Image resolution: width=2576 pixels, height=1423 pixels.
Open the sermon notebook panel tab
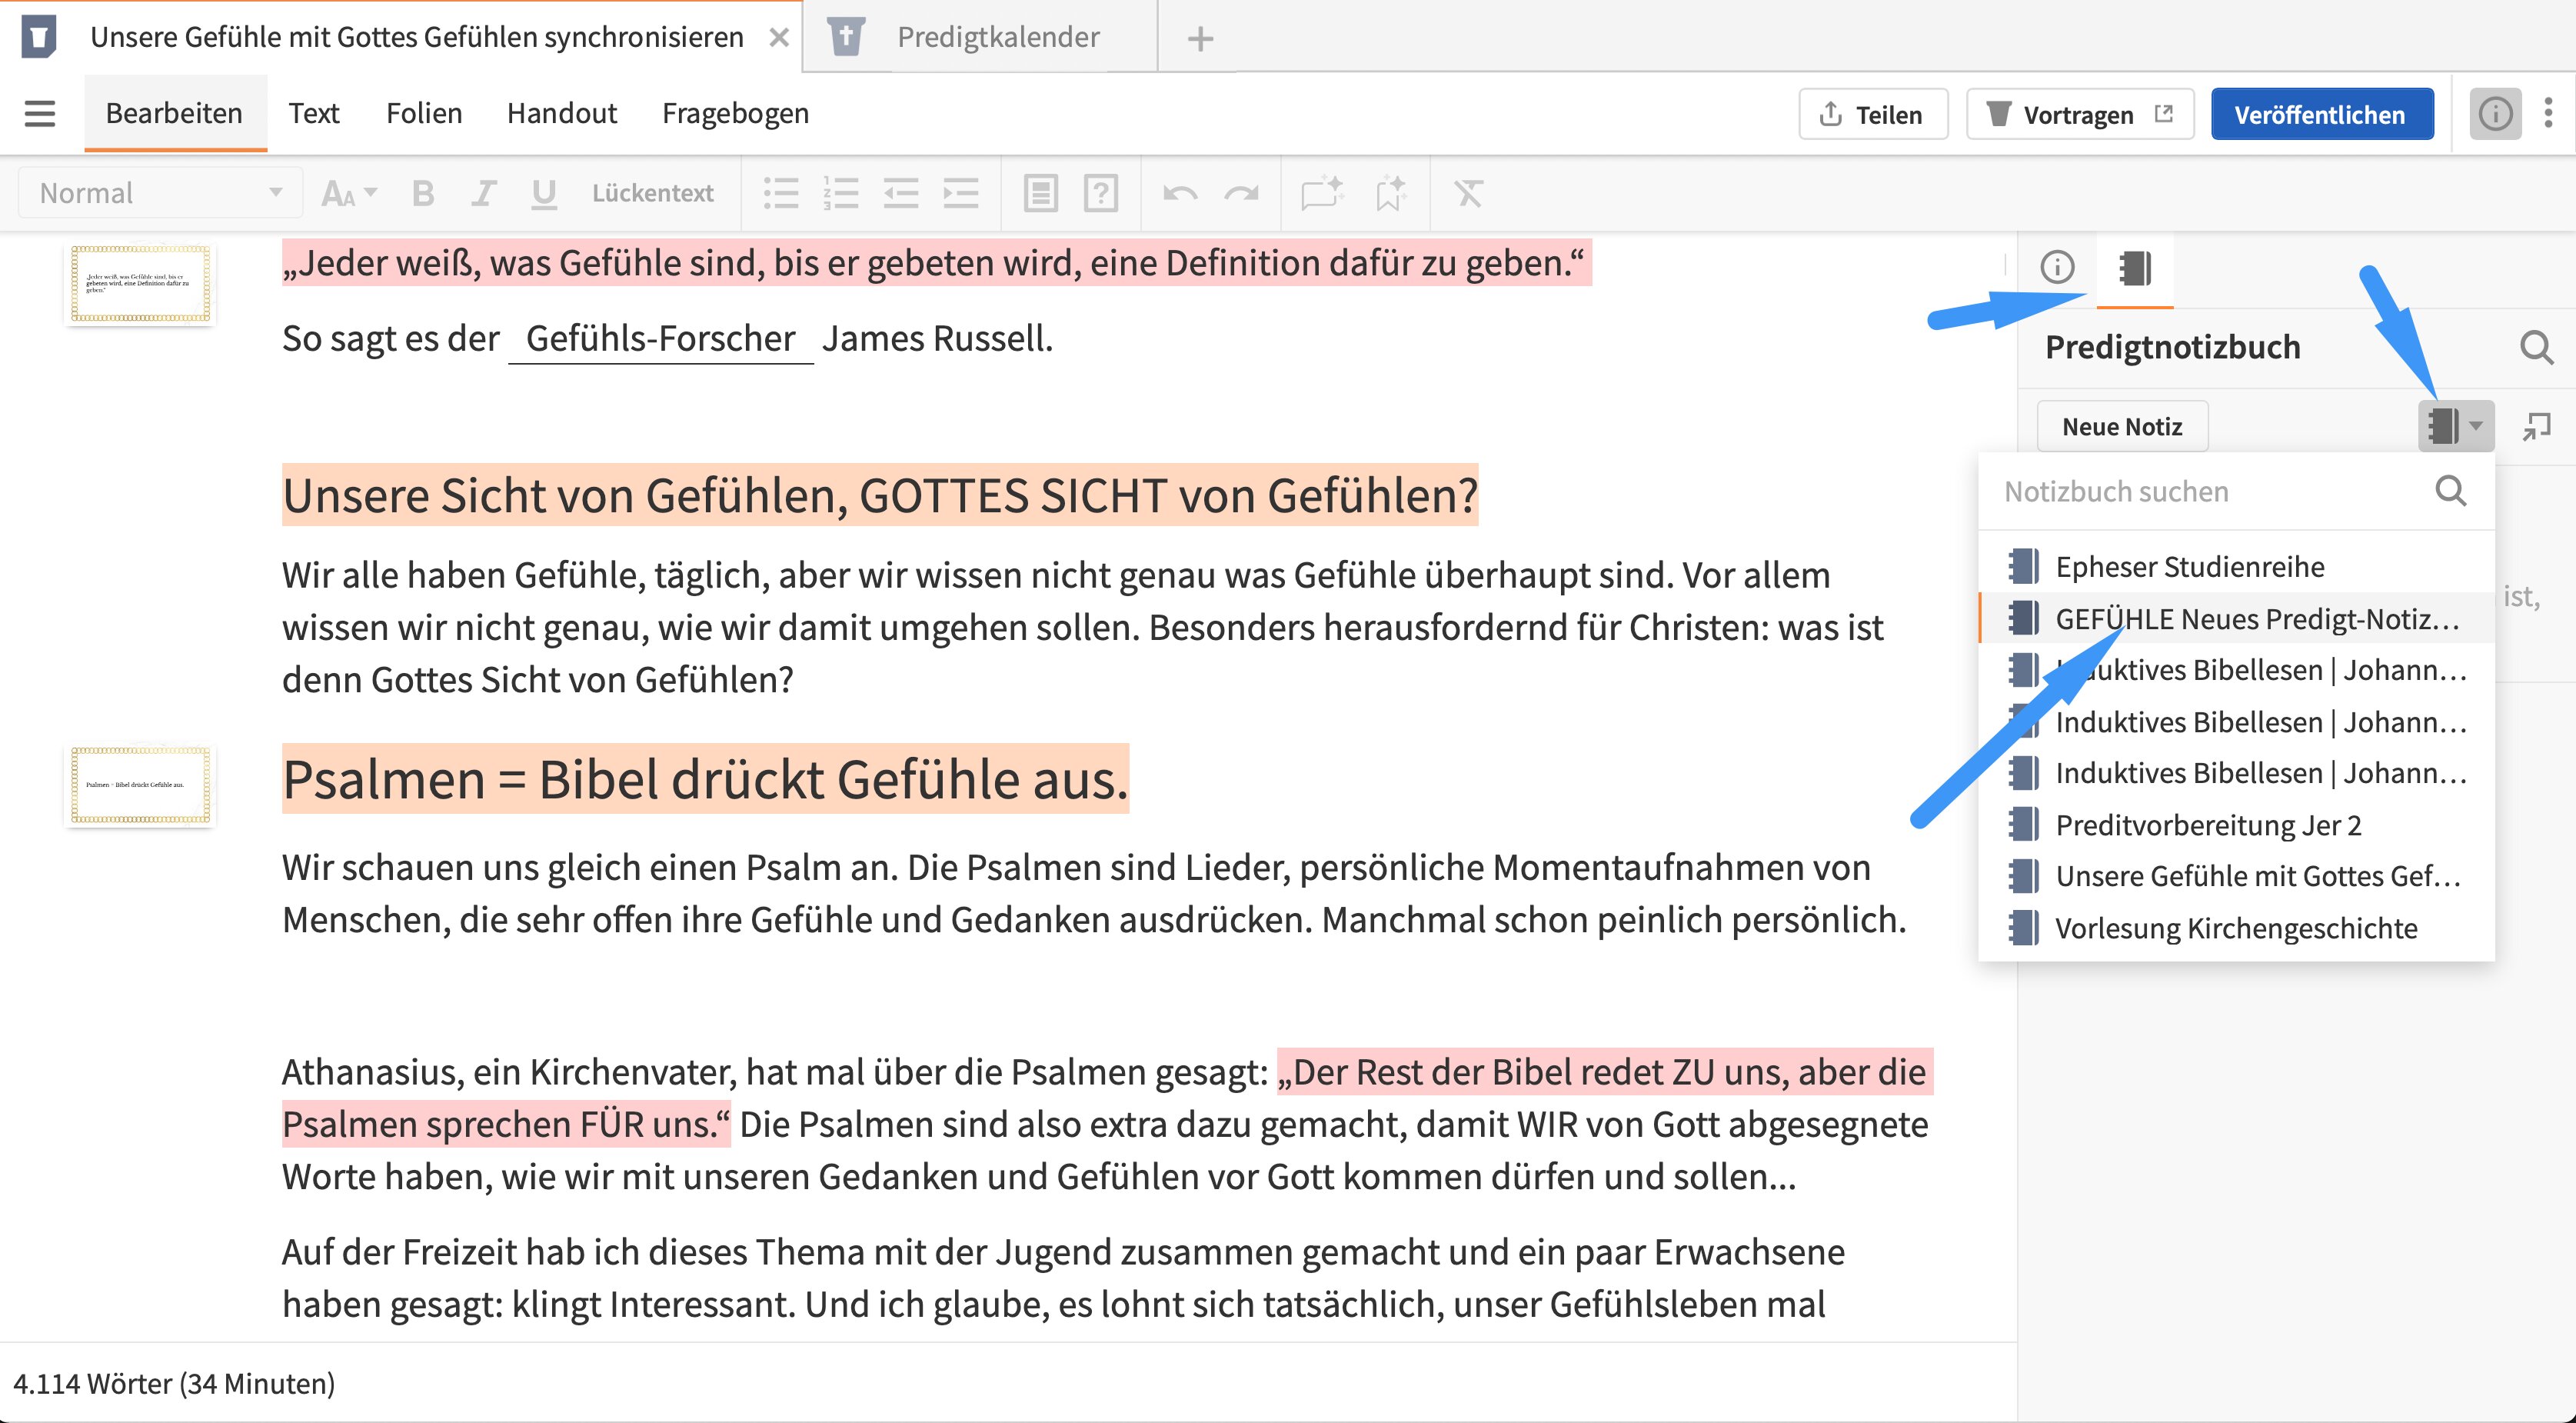(2135, 268)
